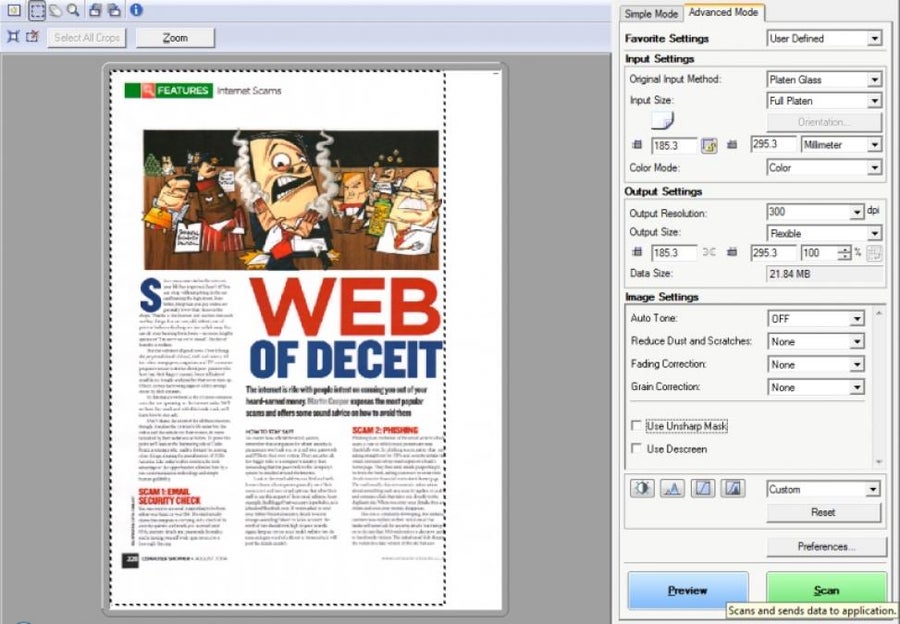Open the Custom tone curve dropdown
Image resolution: width=900 pixels, height=624 pixels.
pos(823,489)
